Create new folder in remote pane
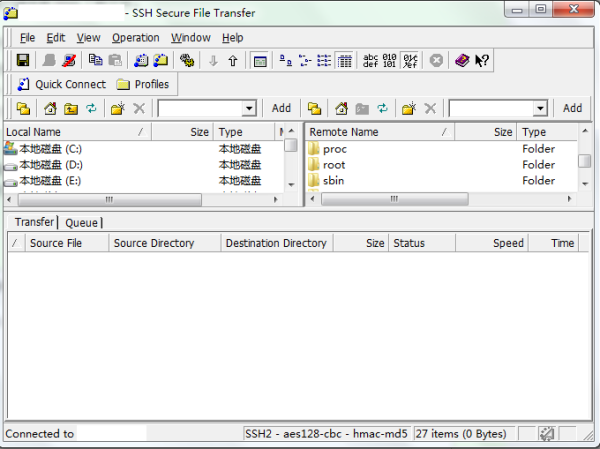Screen dimensions: 600x449 click(x=409, y=108)
